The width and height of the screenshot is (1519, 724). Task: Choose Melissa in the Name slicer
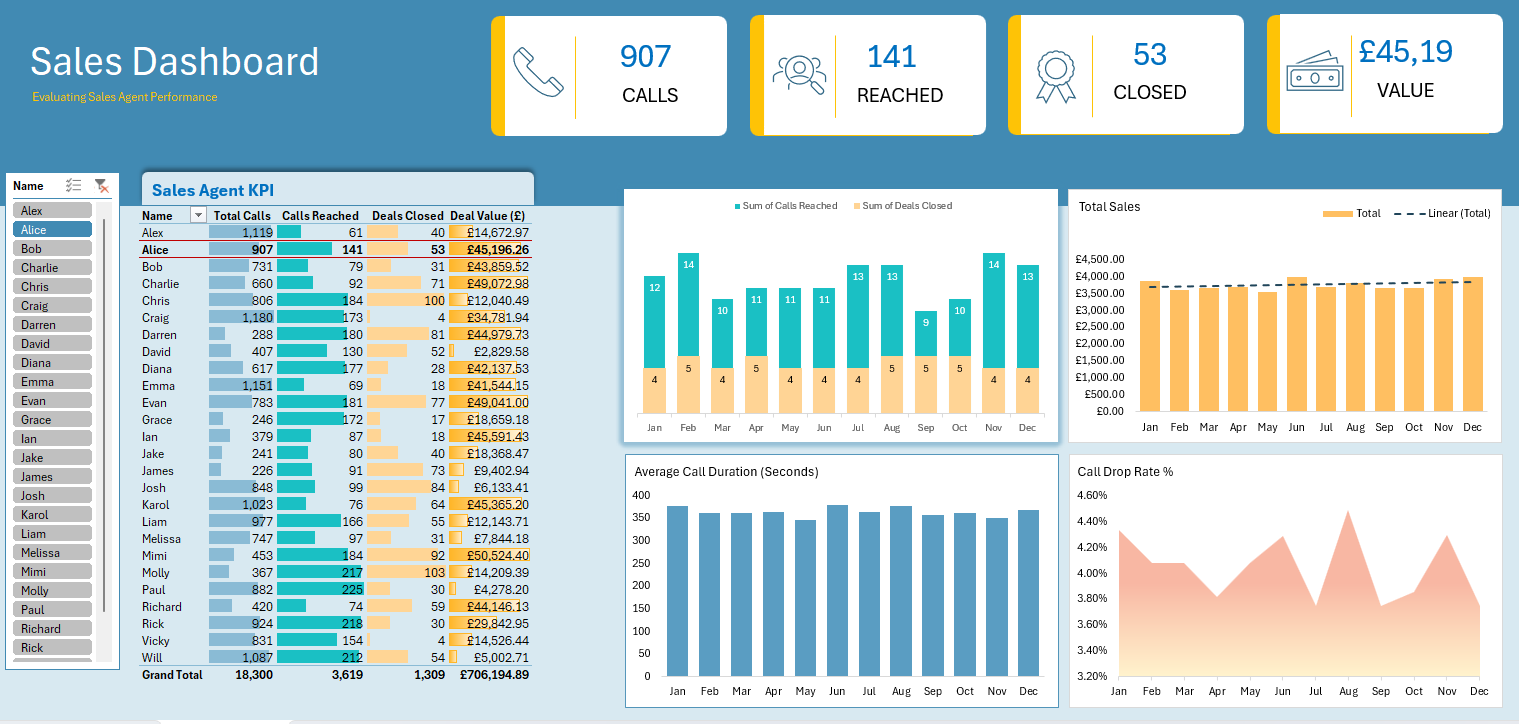tap(52, 553)
